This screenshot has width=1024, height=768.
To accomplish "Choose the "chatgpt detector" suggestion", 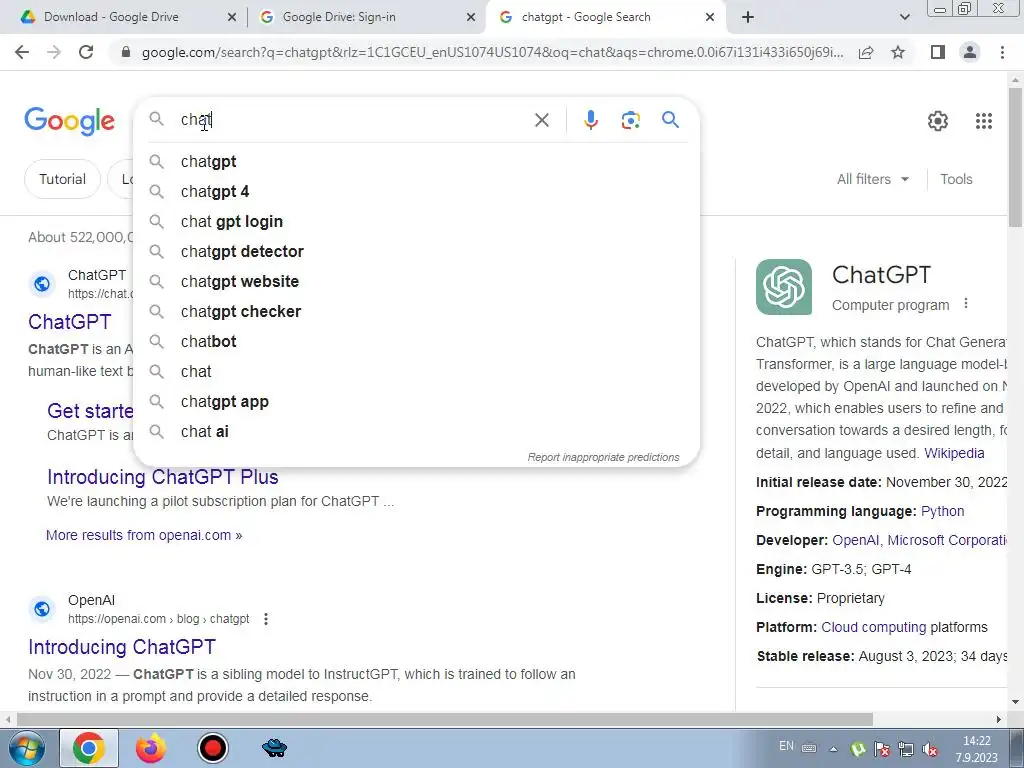I will [x=417, y=251].
